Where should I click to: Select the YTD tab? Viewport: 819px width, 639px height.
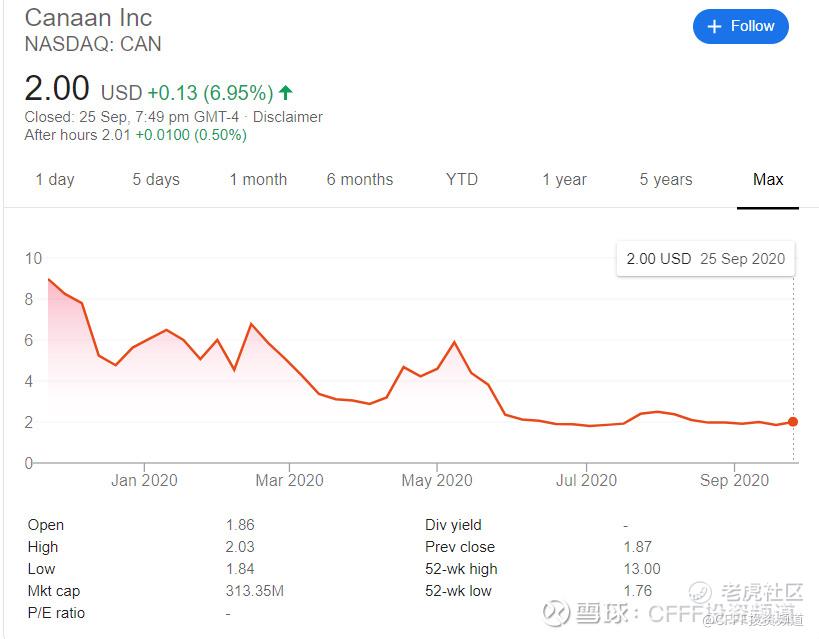462,179
